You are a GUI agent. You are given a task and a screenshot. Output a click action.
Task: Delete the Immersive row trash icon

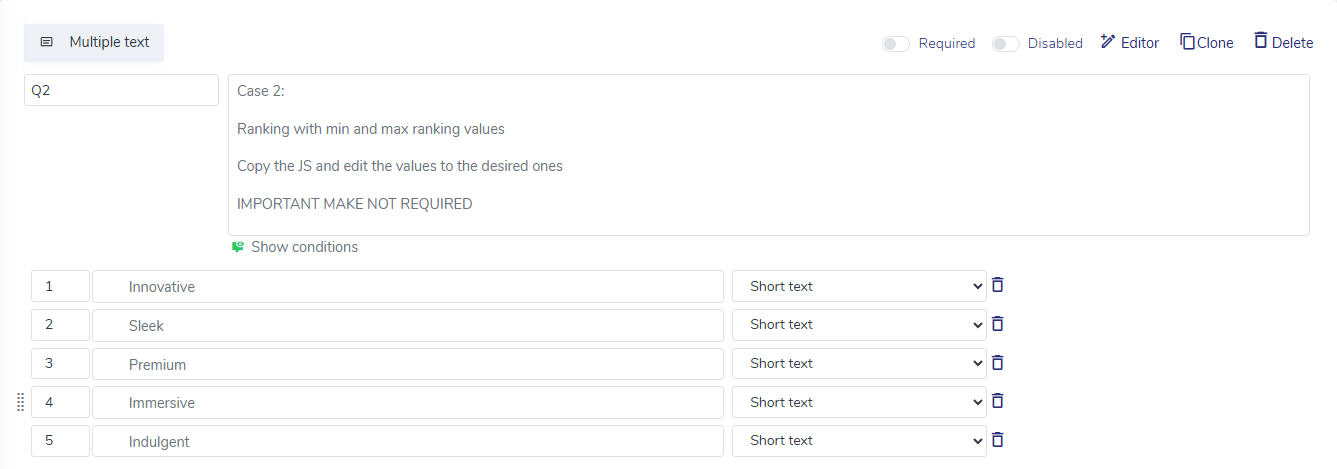click(x=997, y=401)
